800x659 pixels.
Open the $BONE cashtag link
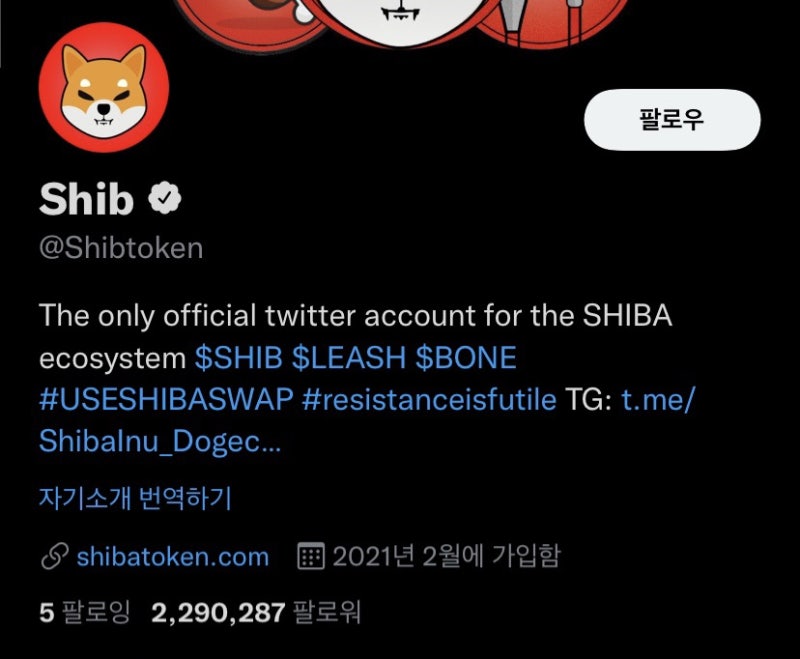pos(465,357)
